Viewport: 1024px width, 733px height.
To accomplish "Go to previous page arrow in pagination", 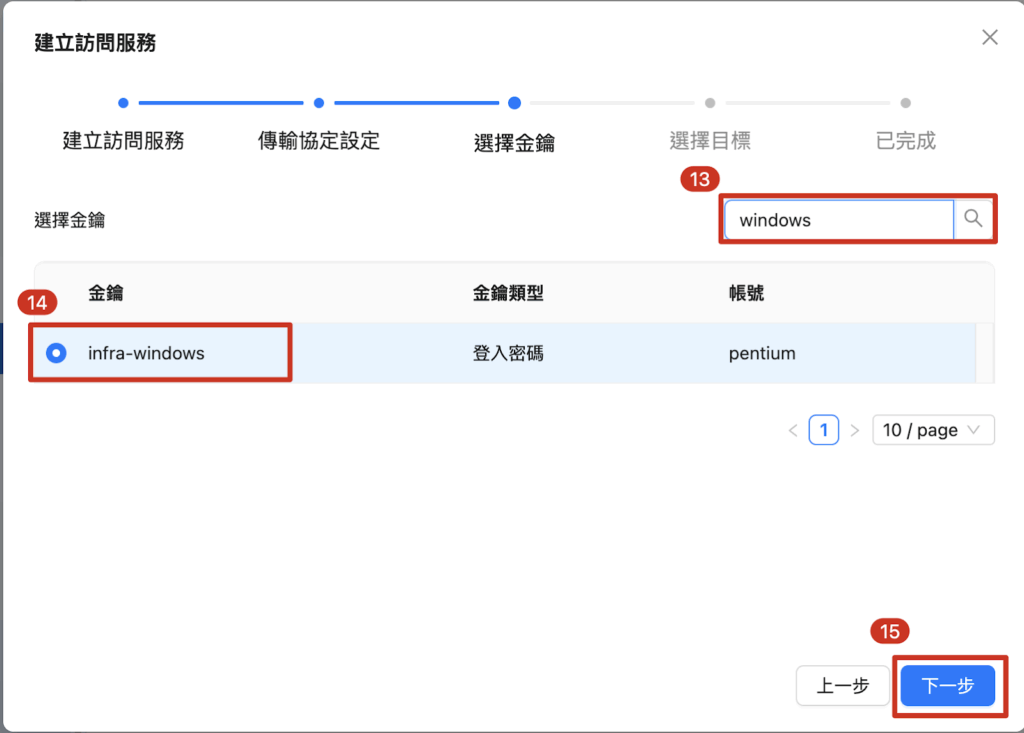I will click(793, 431).
